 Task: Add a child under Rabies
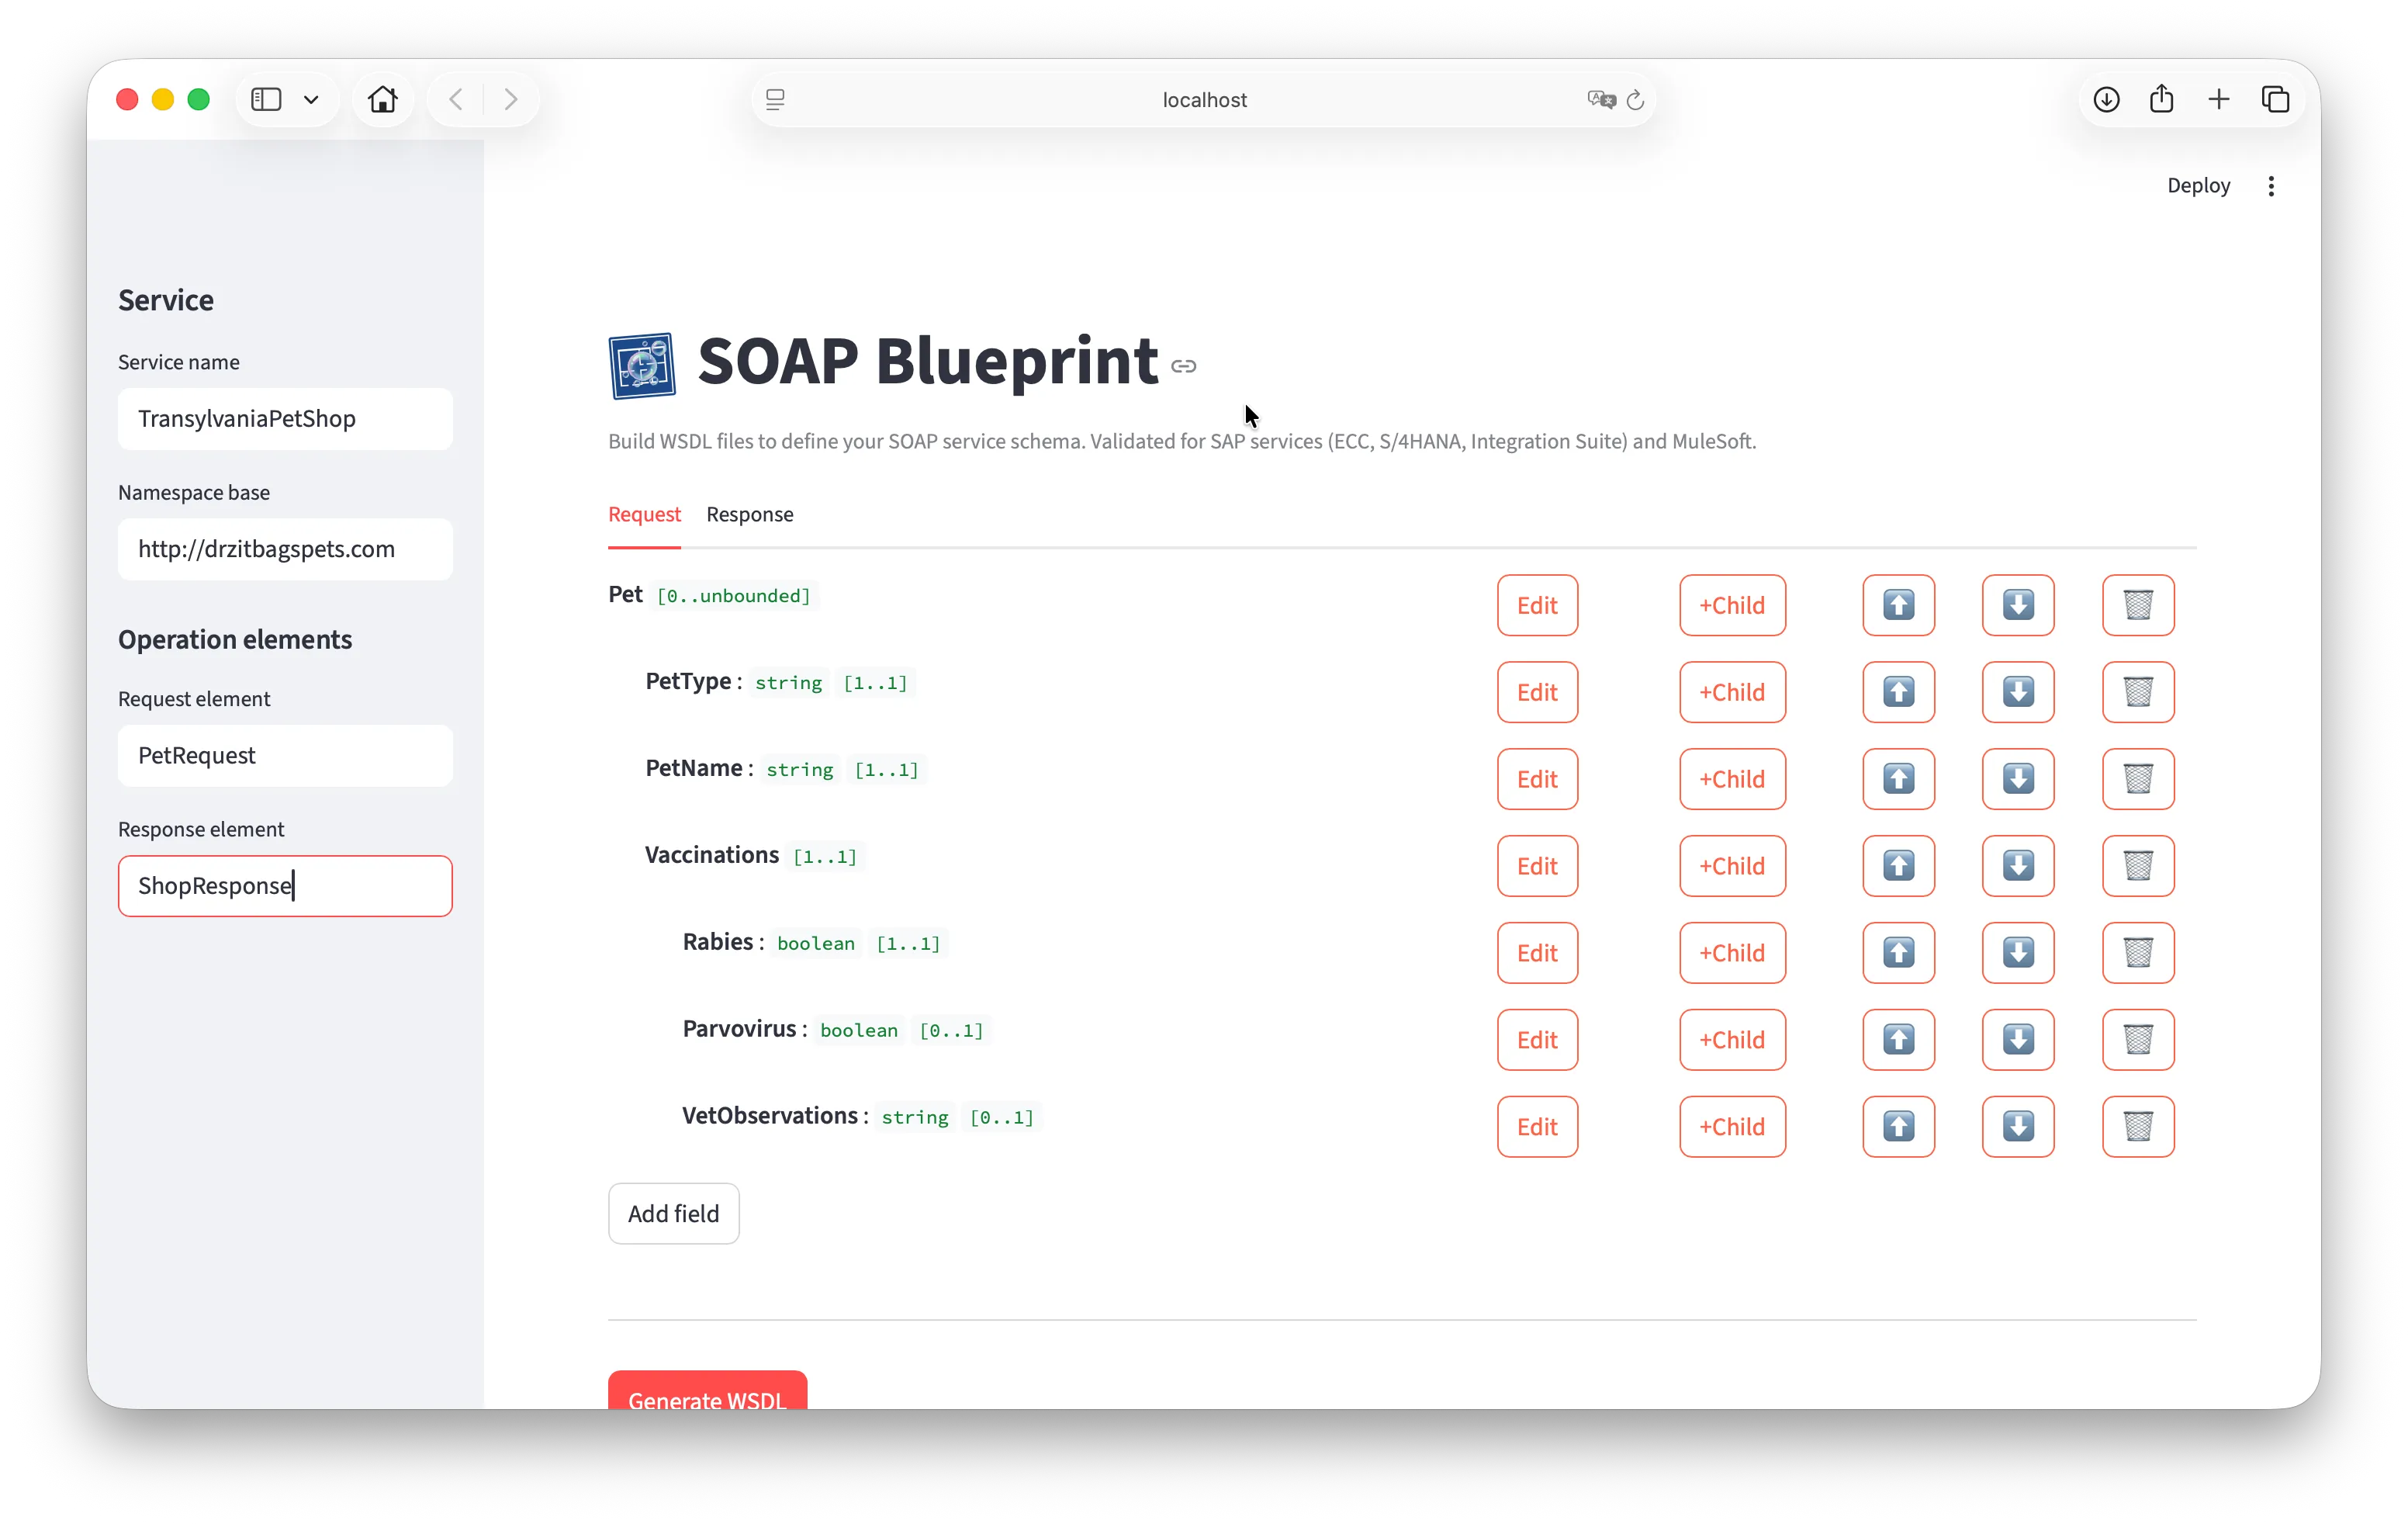pos(1732,953)
